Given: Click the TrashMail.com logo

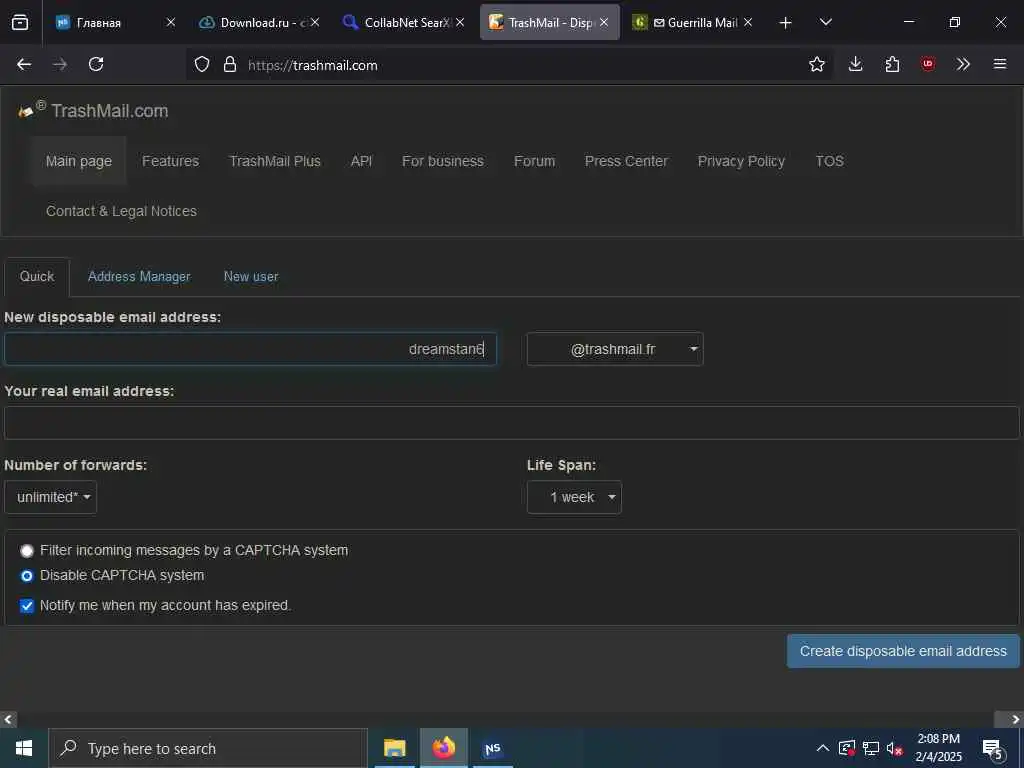Looking at the screenshot, I should pos(93,110).
